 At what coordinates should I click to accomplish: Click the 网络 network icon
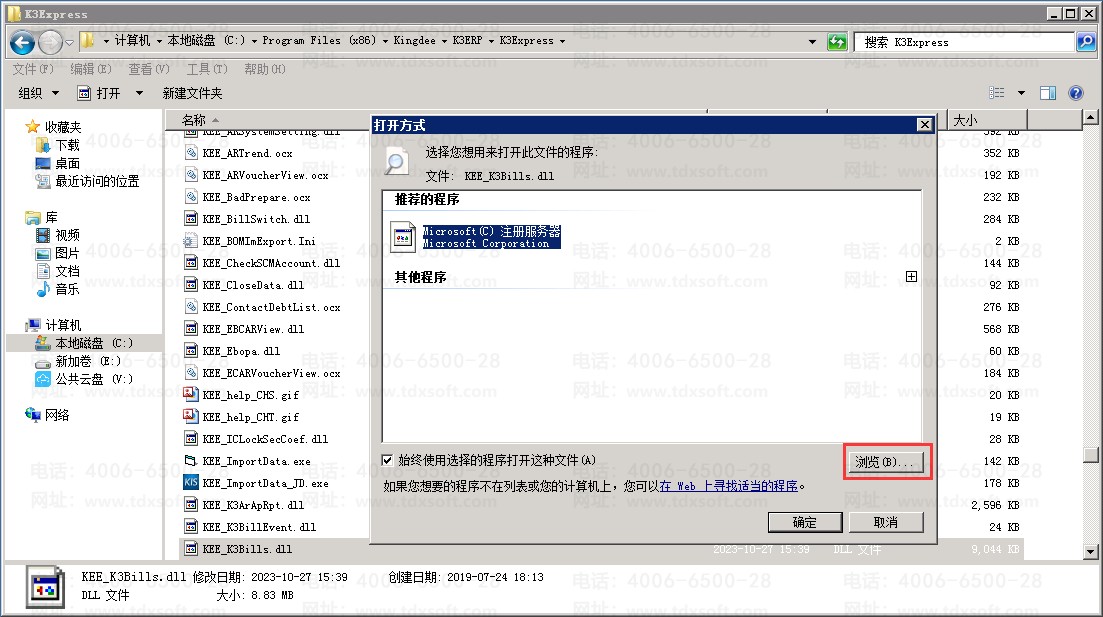tap(33, 415)
